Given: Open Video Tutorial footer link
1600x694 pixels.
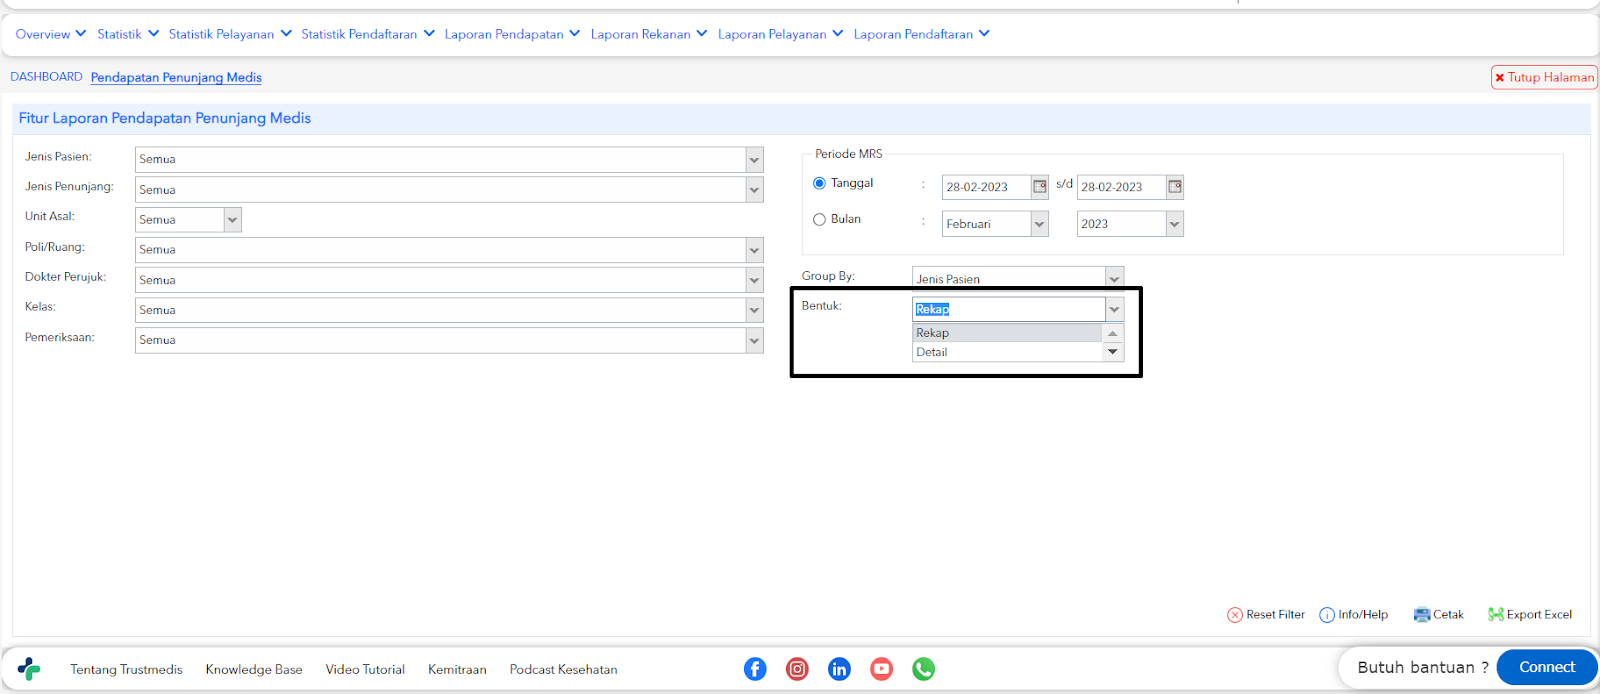Looking at the screenshot, I should [365, 669].
